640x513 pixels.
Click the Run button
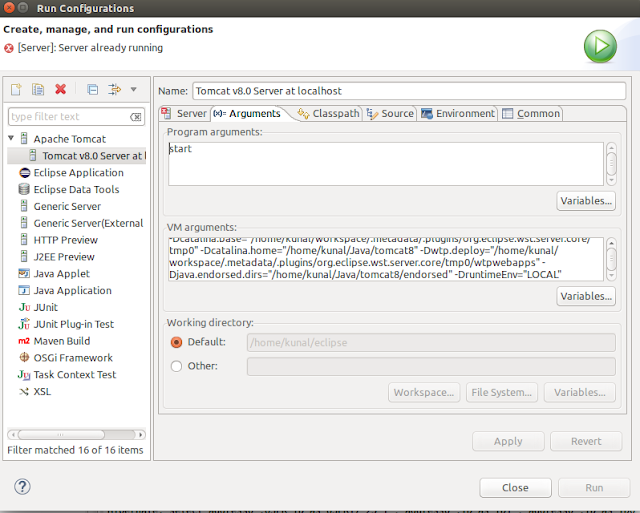tap(594, 488)
